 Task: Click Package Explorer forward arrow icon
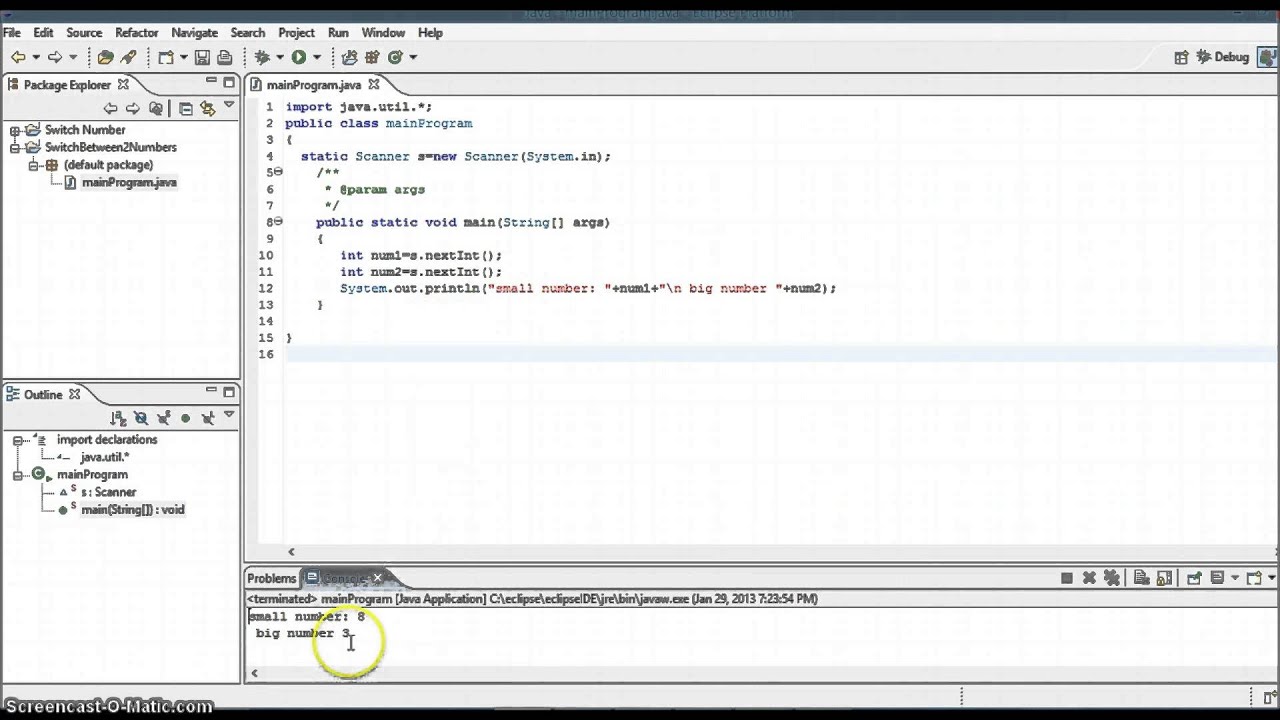(133, 108)
